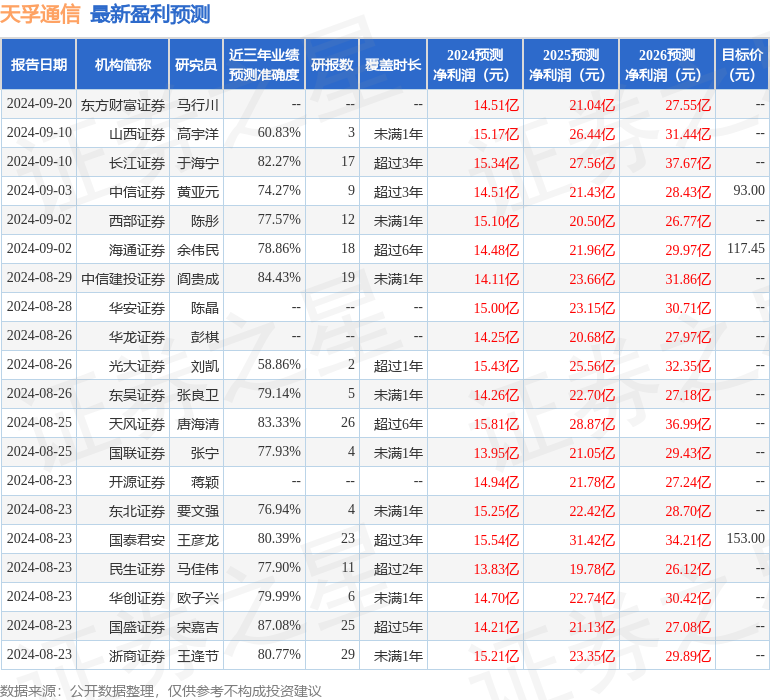Click the 93.00 target price
Image resolution: width=770 pixels, height=700 pixels.
(x=749, y=191)
